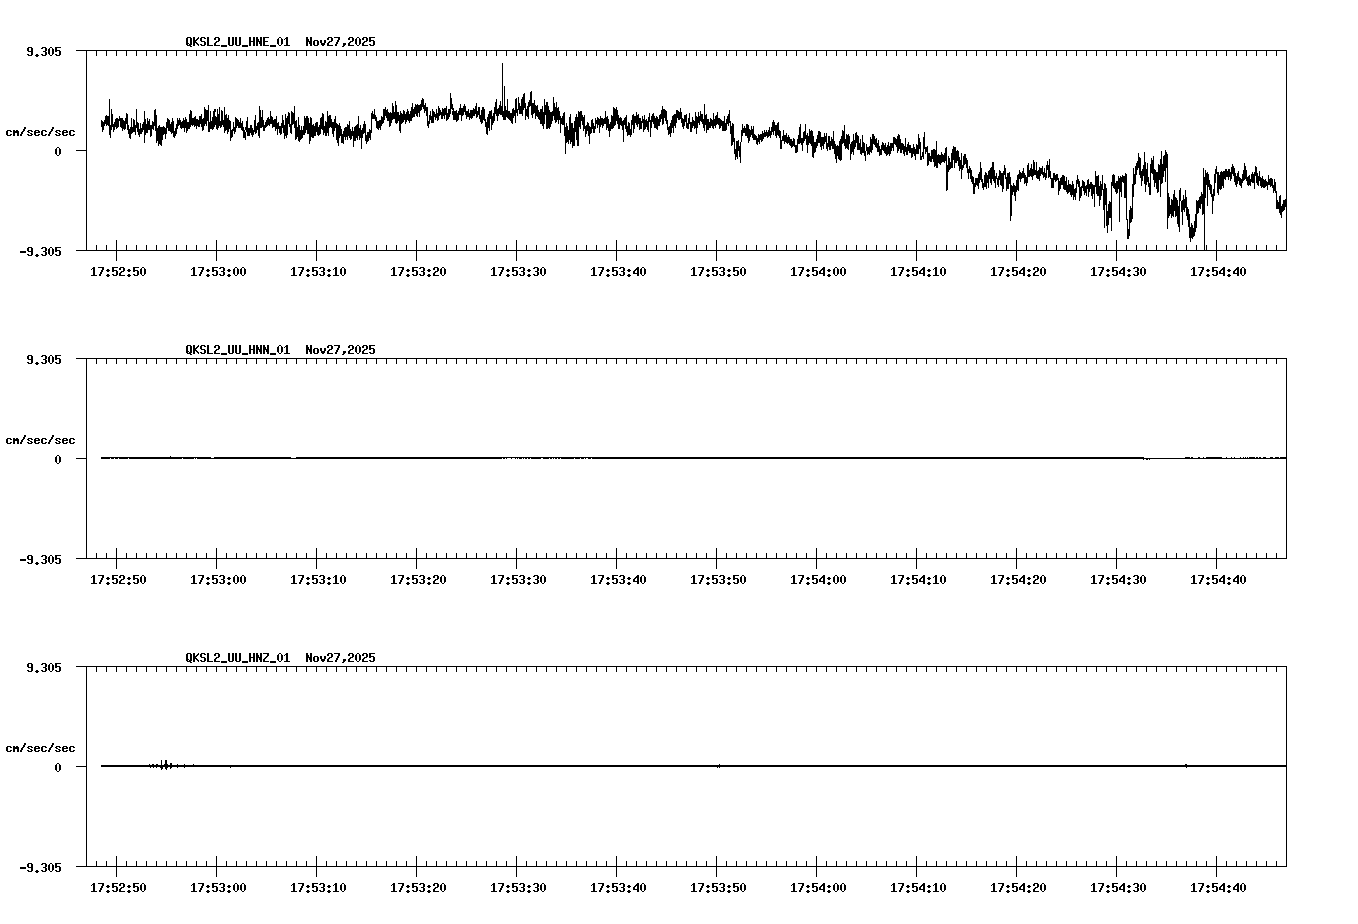
Task: Click the cm/sec/sec axis label on top plot
Action: tap(41, 131)
